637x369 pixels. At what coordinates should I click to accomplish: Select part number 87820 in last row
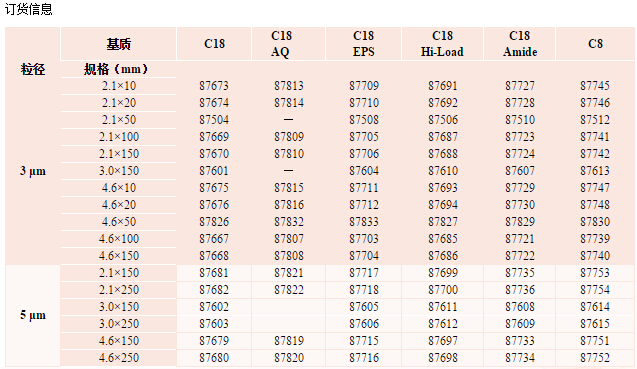[x=288, y=358]
